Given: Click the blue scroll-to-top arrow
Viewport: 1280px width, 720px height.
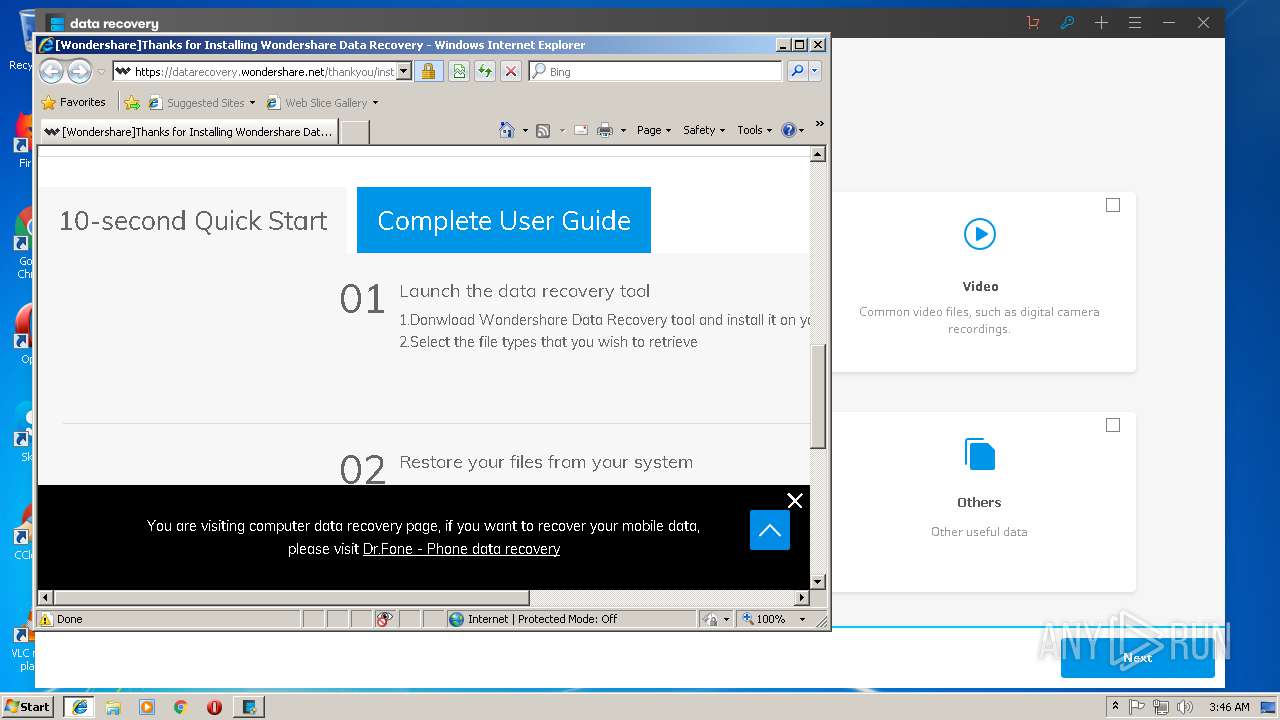Looking at the screenshot, I should click(x=770, y=530).
